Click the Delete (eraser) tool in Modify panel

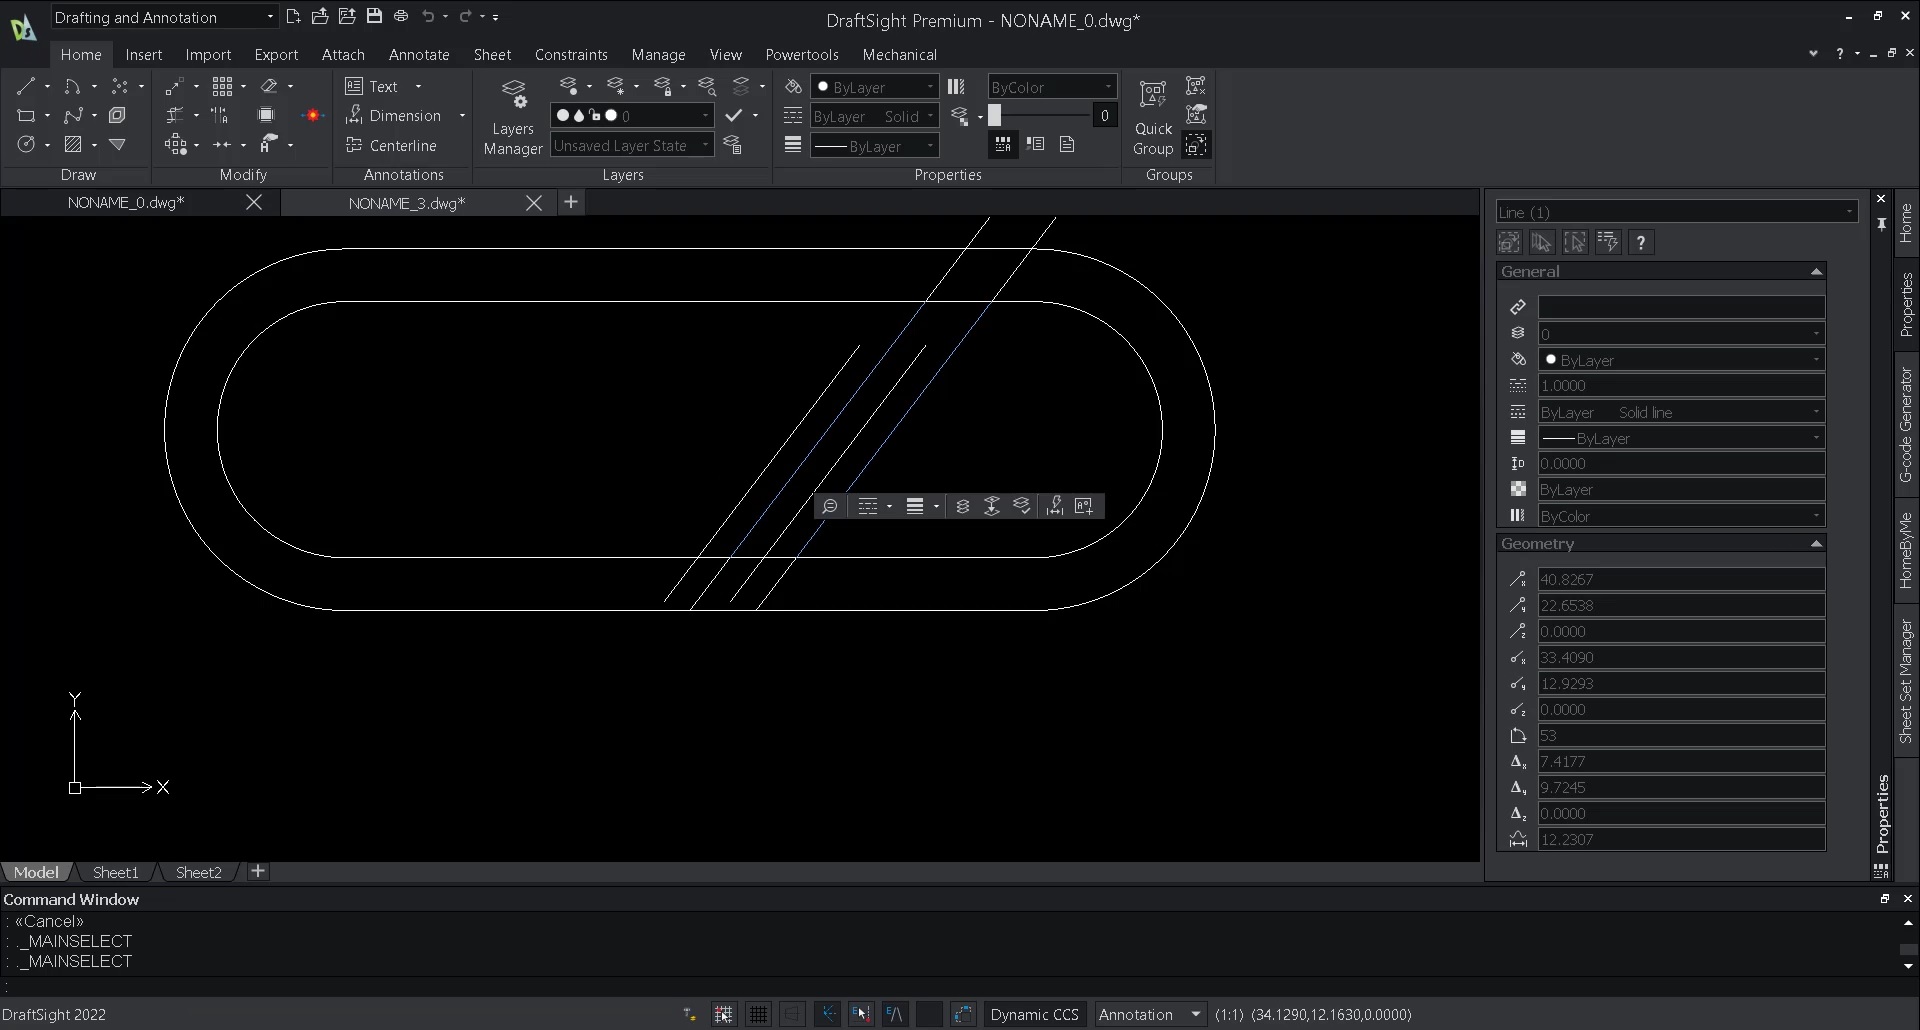267,86
